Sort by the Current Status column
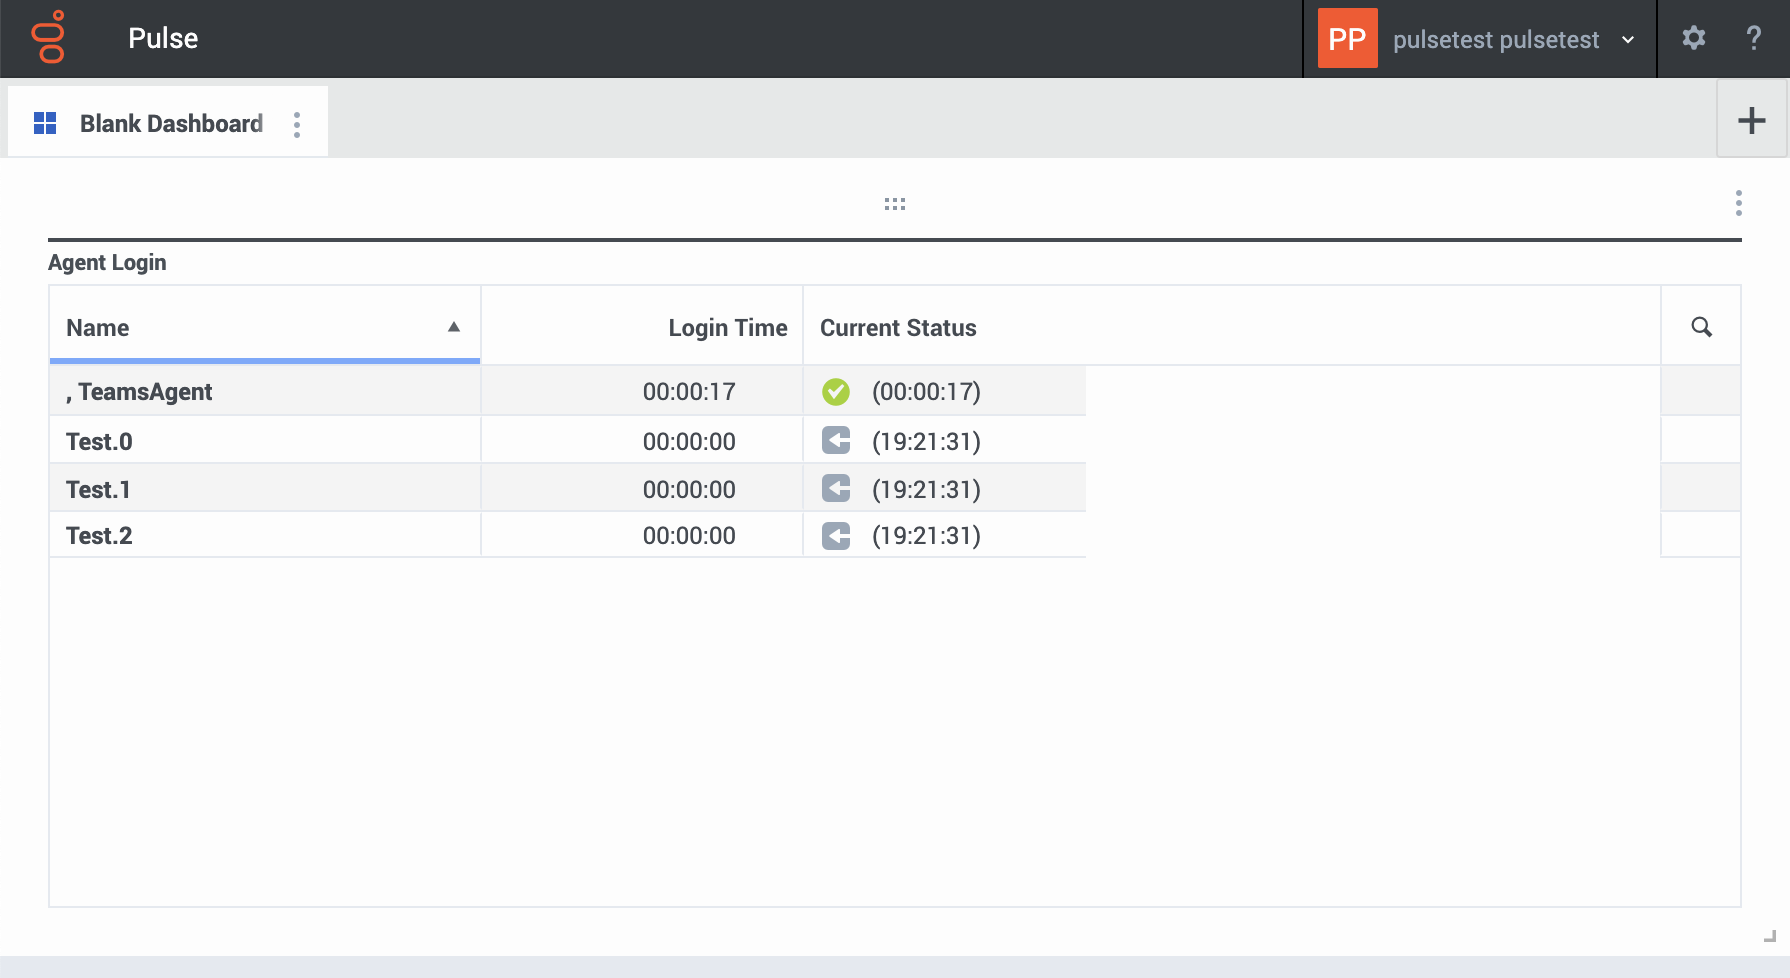The width and height of the screenshot is (1790, 978). (1231, 327)
